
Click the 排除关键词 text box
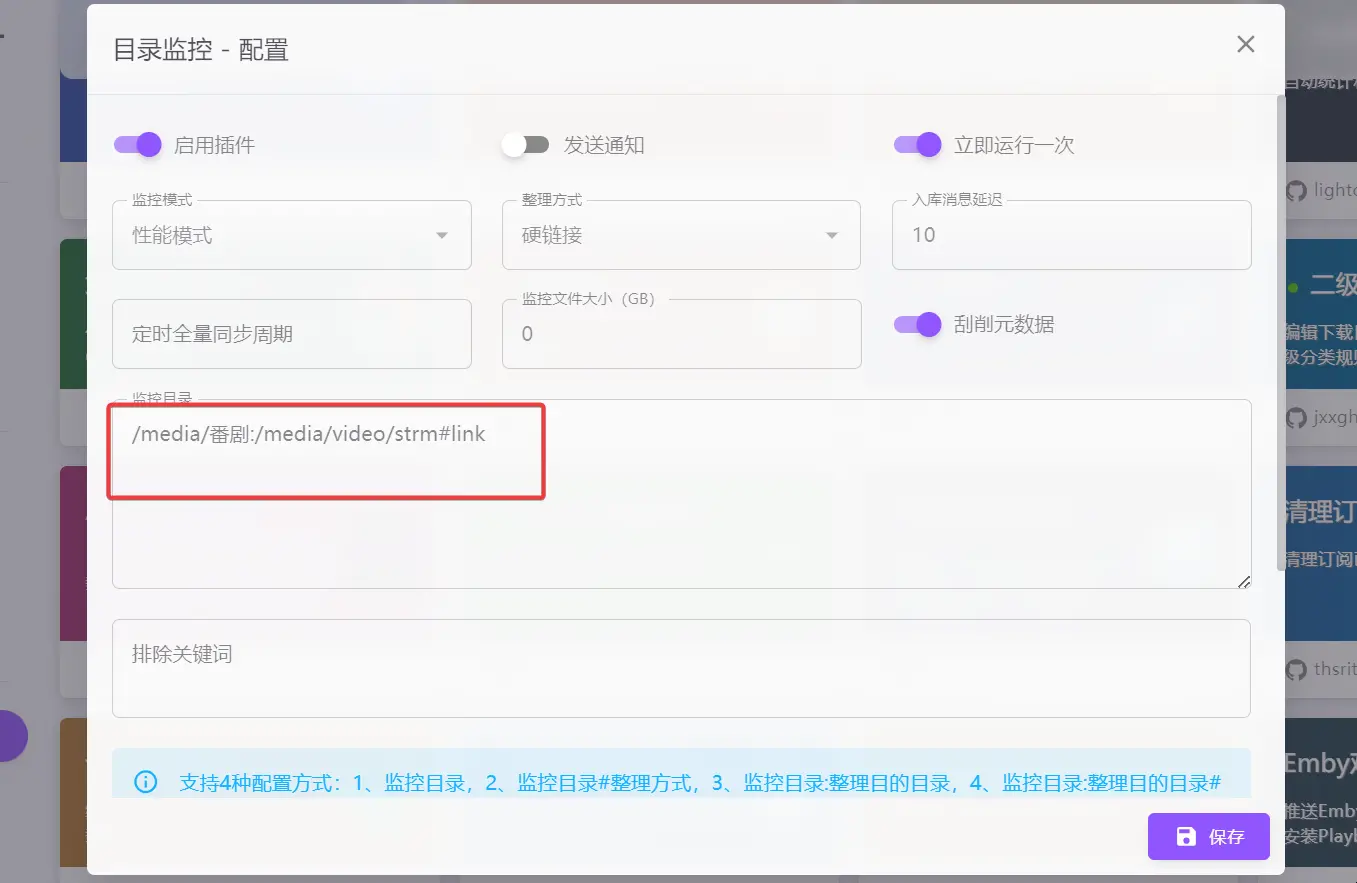point(680,668)
